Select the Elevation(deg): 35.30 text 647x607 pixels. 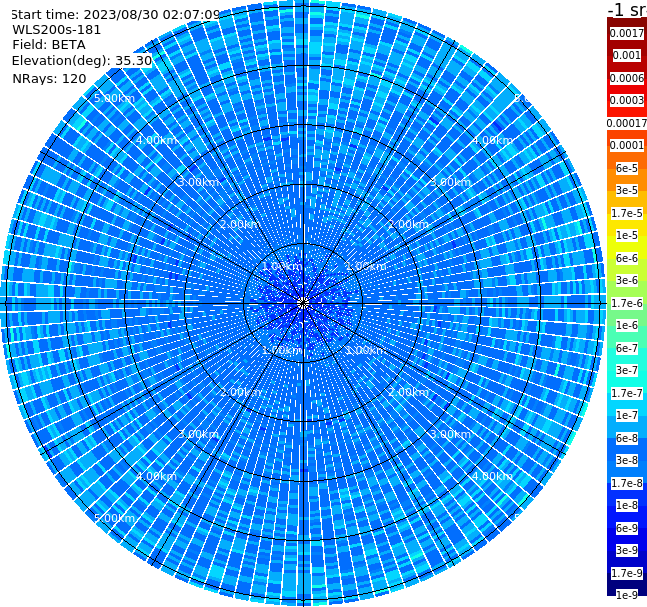[82, 61]
